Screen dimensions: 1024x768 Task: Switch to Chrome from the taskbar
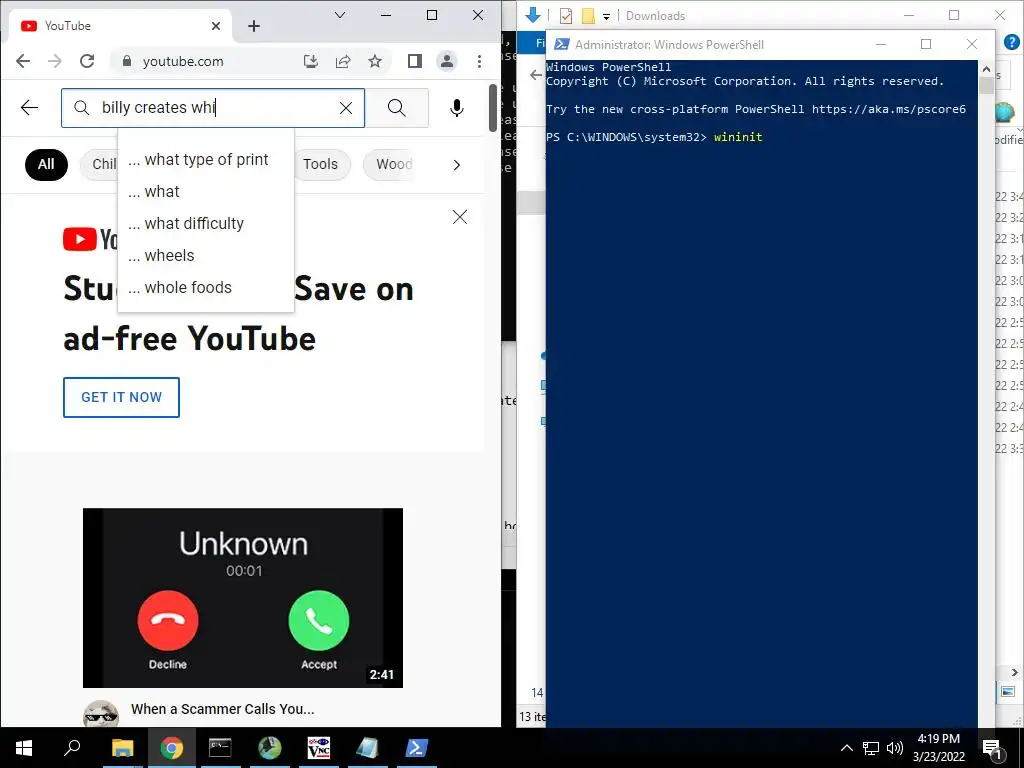[x=171, y=748]
